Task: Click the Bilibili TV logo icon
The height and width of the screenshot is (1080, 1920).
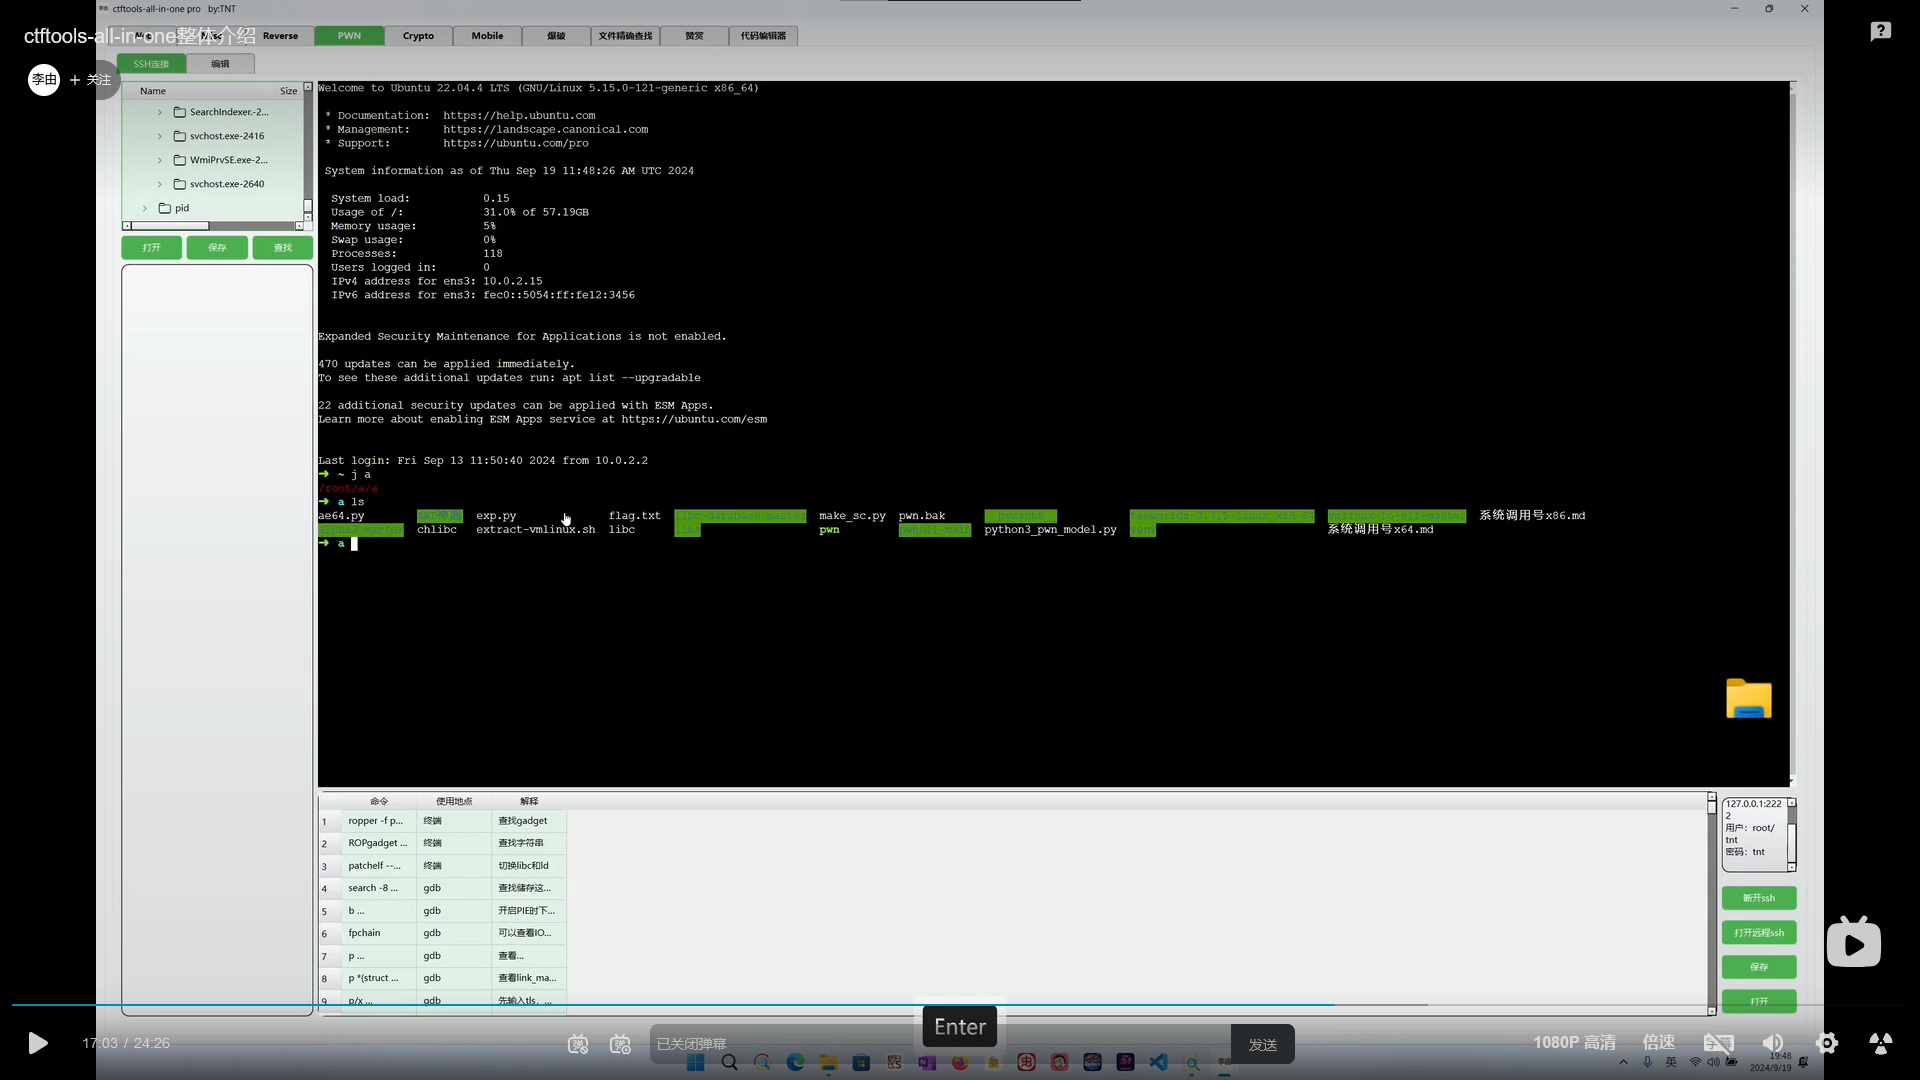Action: 1853,942
